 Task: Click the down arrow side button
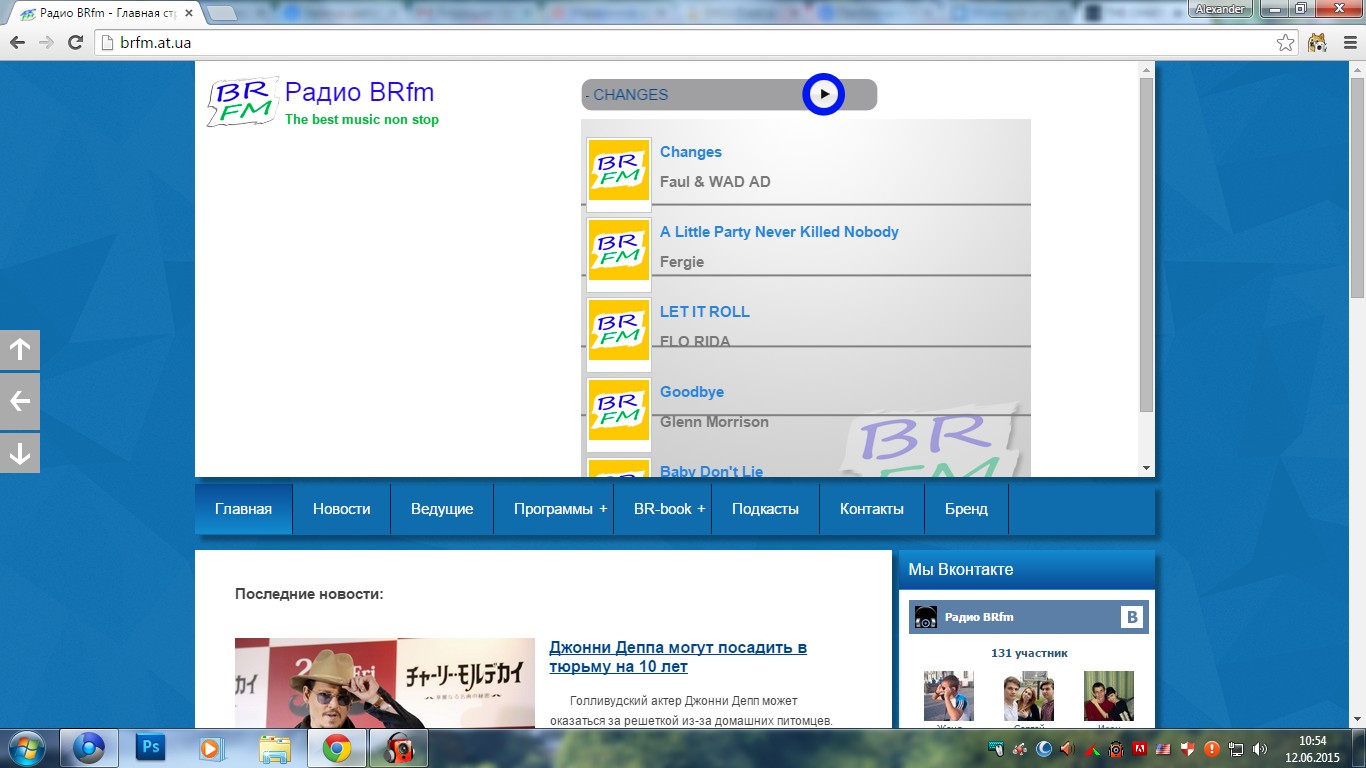tap(20, 454)
